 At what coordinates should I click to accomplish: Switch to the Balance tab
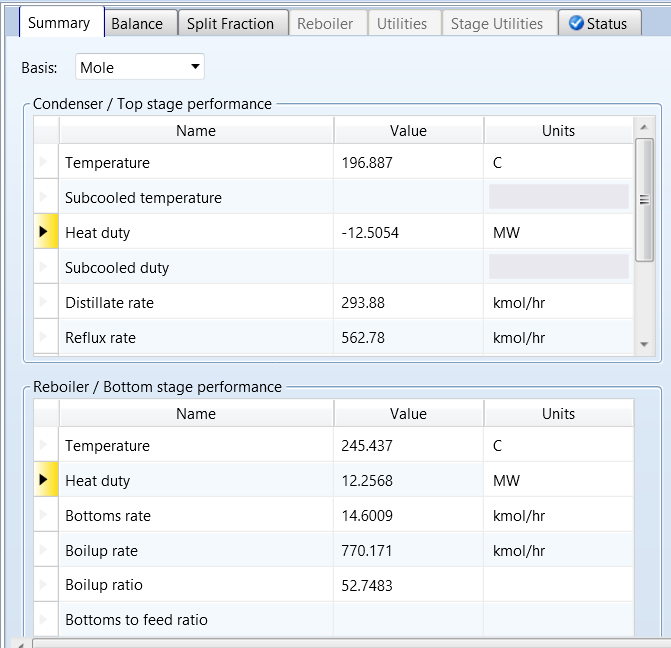click(x=137, y=24)
